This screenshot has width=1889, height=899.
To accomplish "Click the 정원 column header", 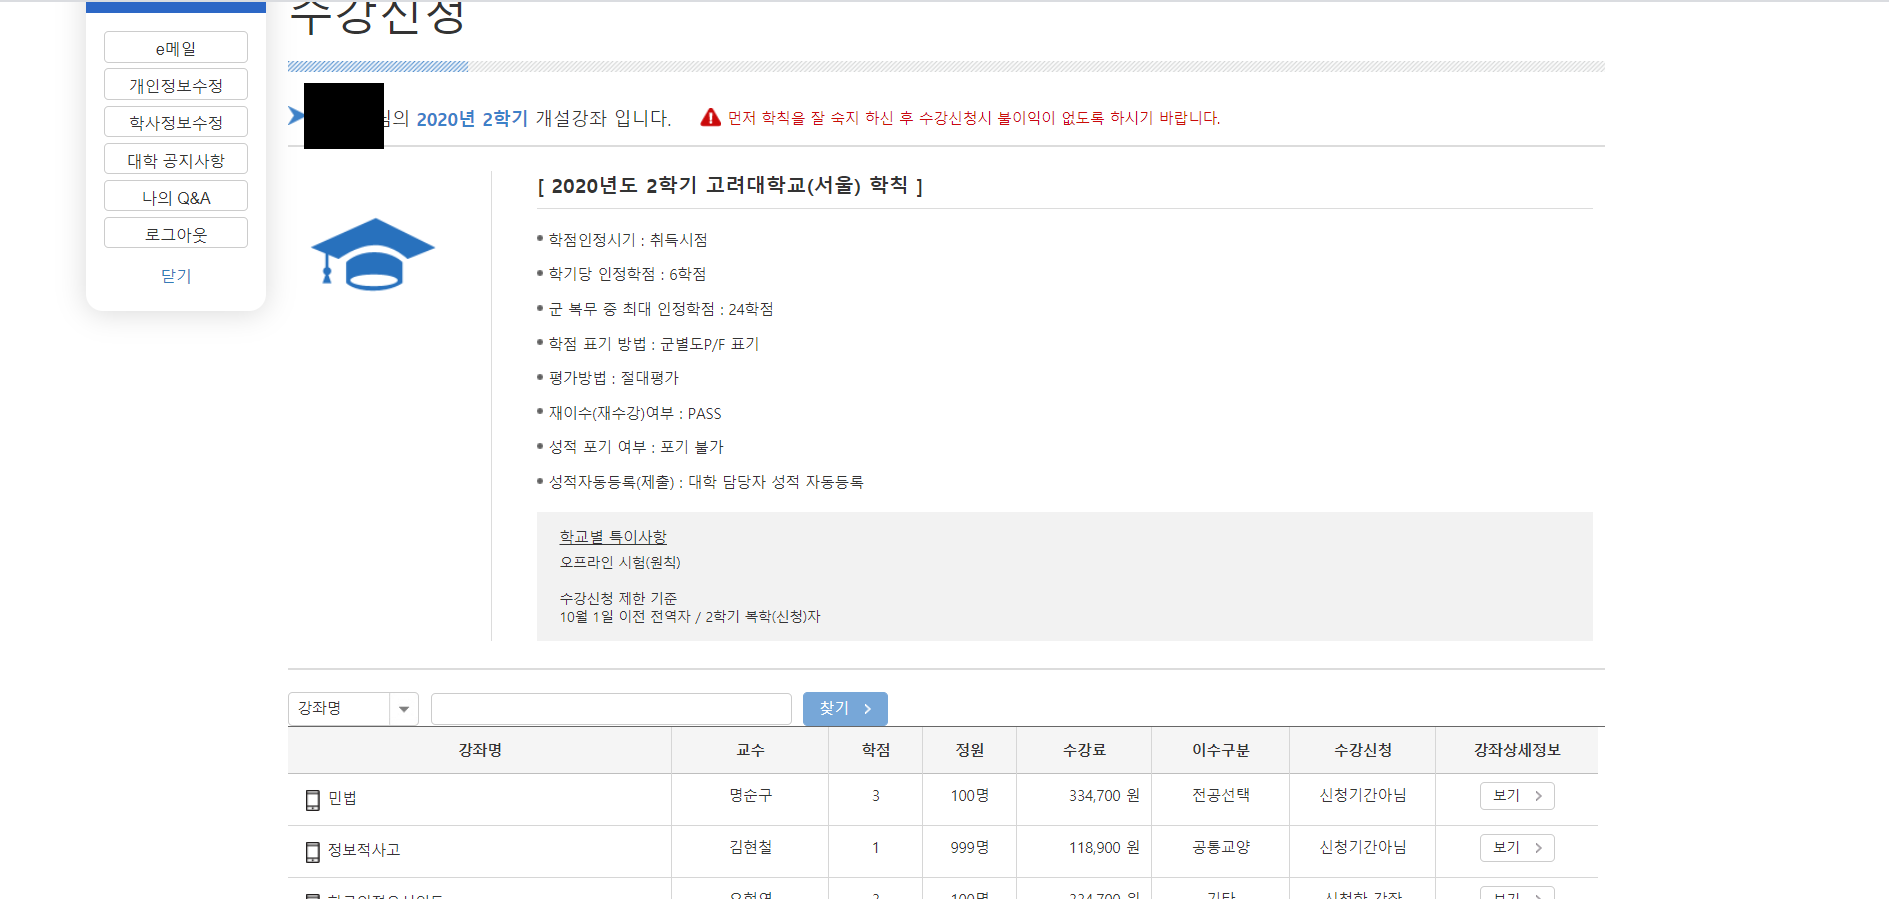I will coord(970,750).
